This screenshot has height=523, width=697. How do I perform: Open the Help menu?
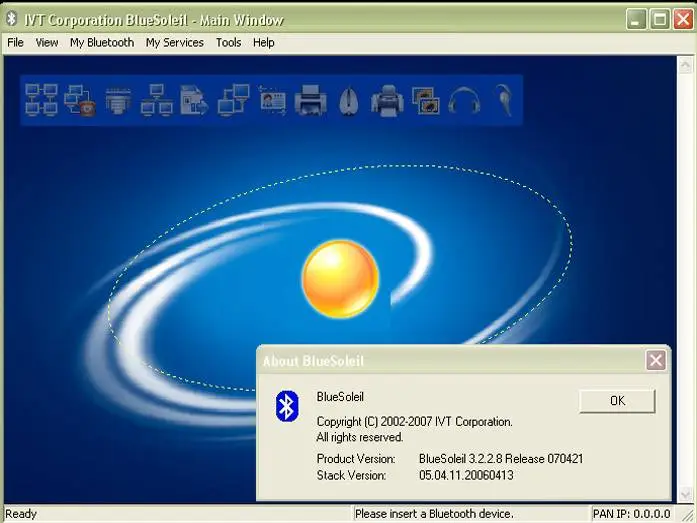click(264, 43)
